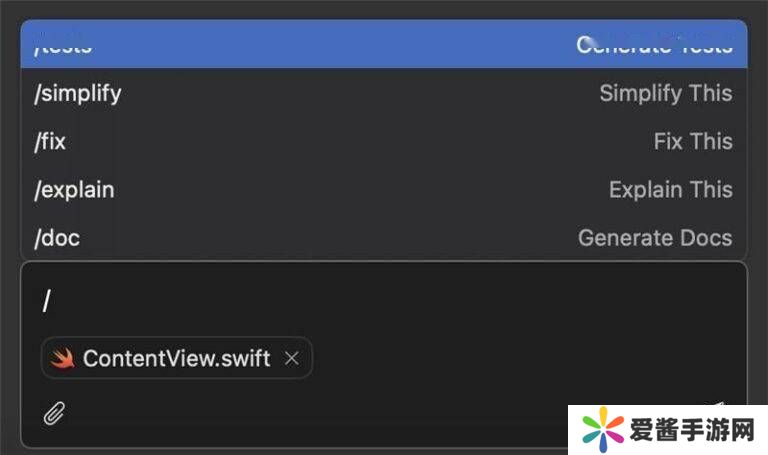Click the Generate Tests description
This screenshot has width=768, height=455.
point(654,46)
